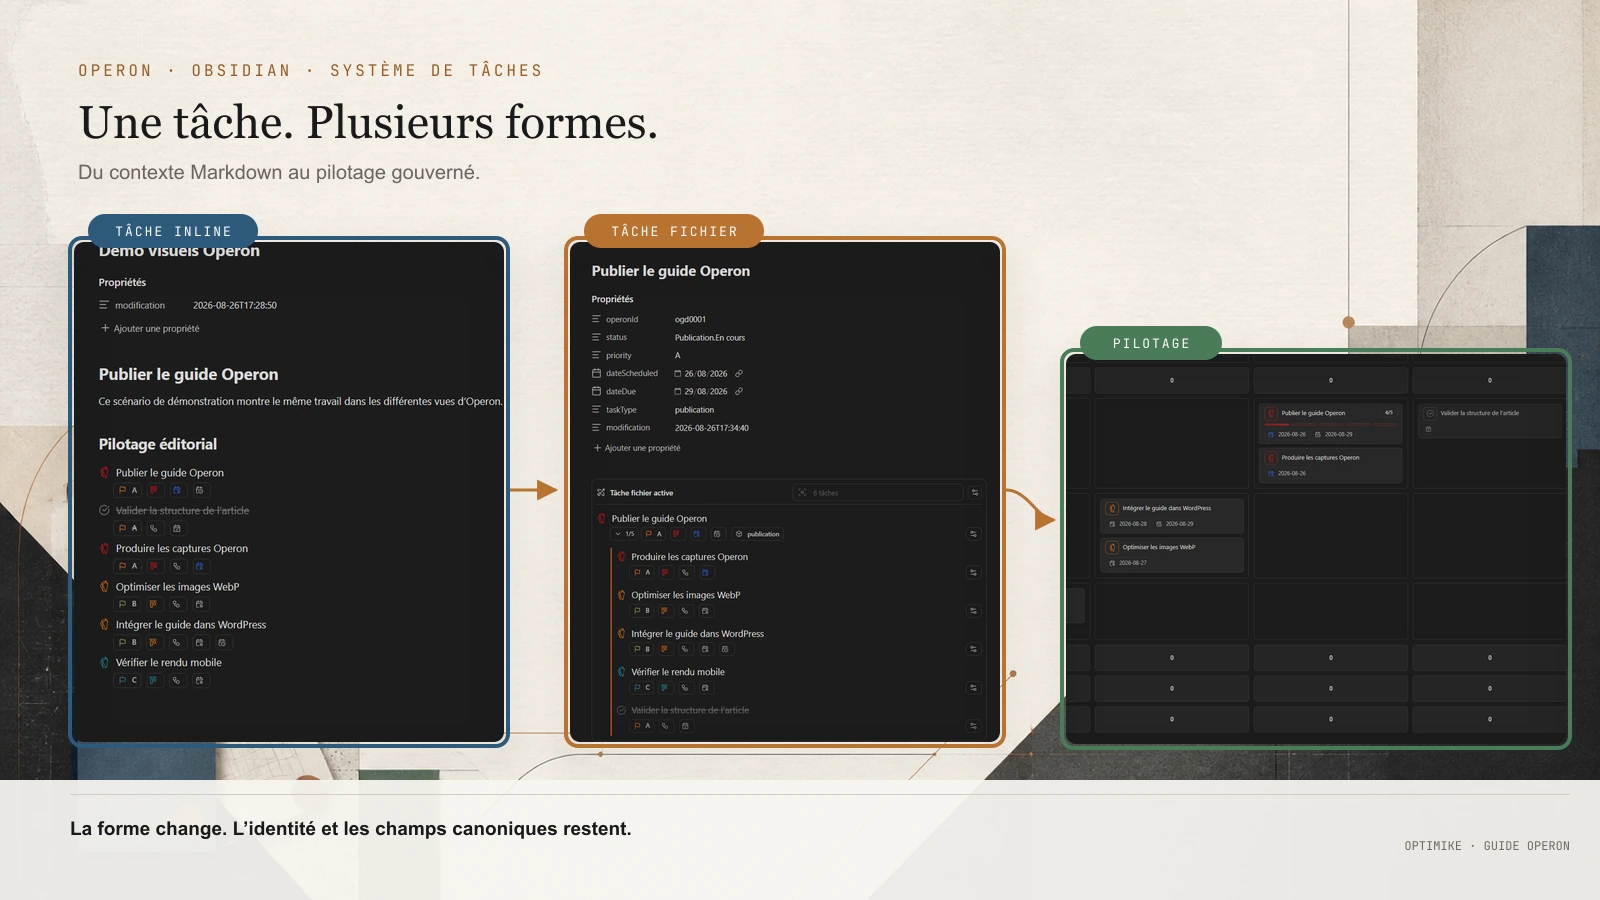Uncheck Valider la structure de l'article in the Tâche inline panel
Viewport: 1600px width, 900px height.
[104, 511]
